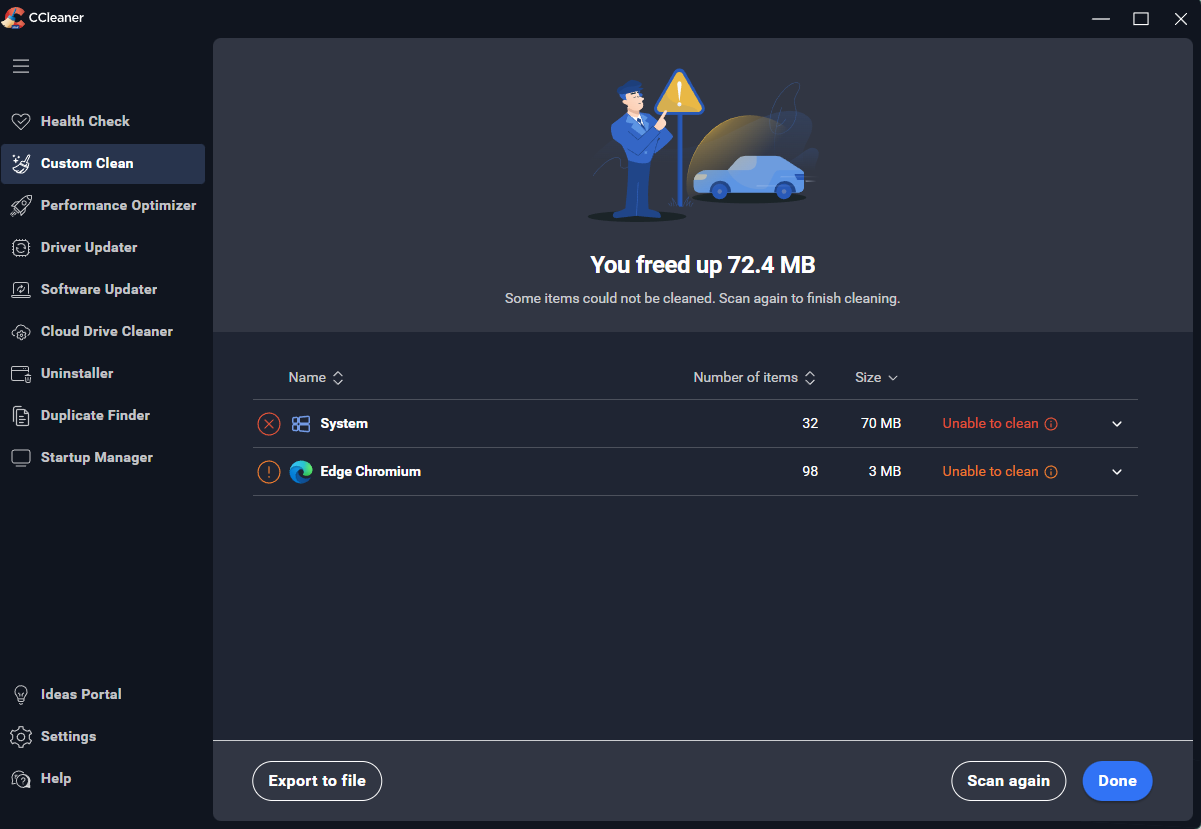The image size is (1201, 829).
Task: Click info icon beside System Unable to clean
Action: tap(1051, 424)
